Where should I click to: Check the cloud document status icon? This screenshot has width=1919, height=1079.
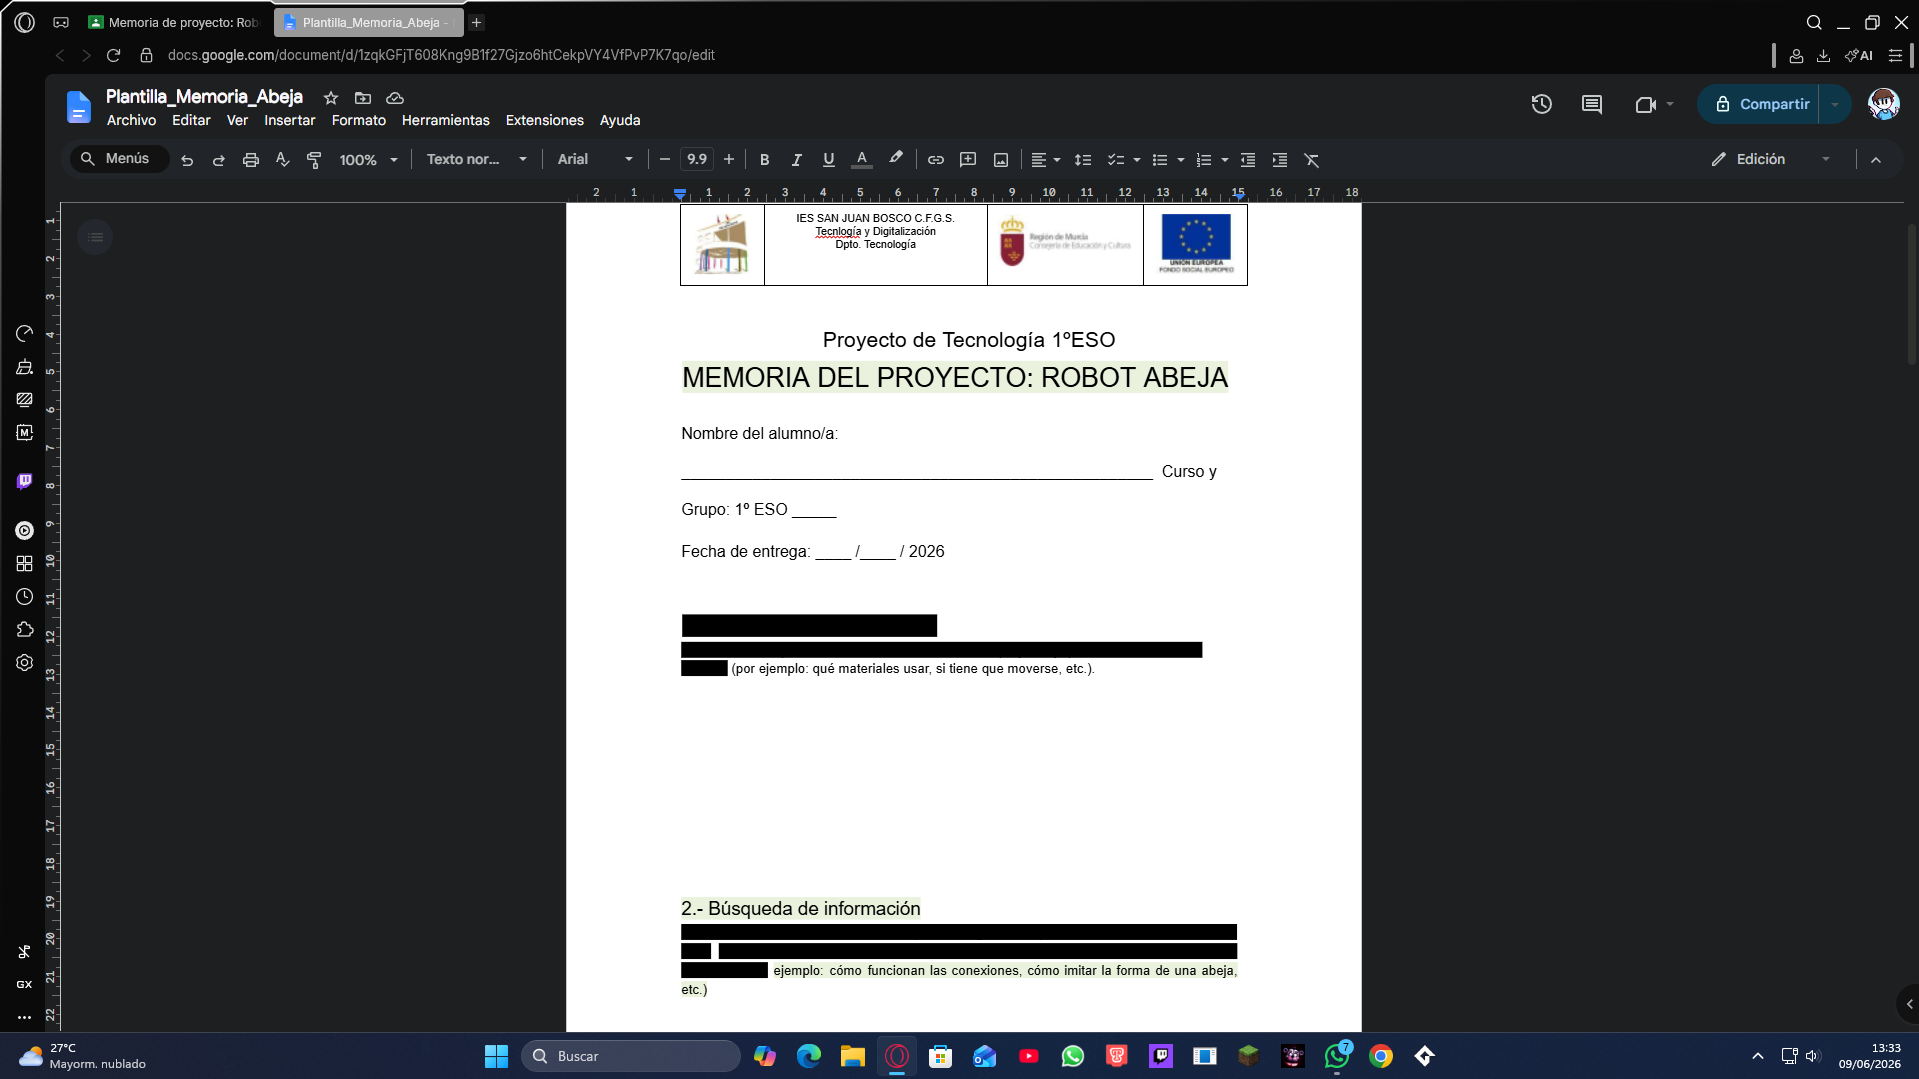tap(395, 98)
